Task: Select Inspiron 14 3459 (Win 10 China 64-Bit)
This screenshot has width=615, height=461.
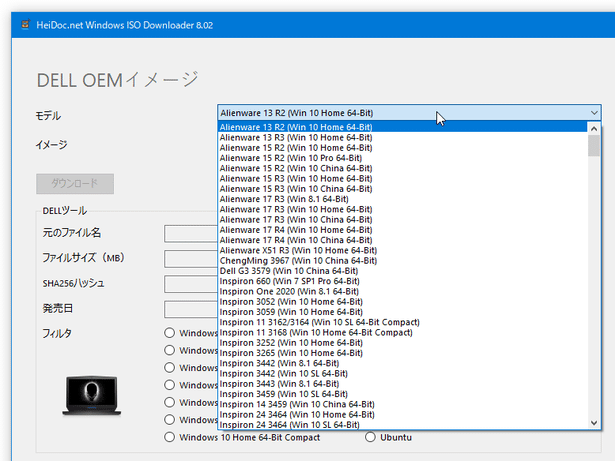Action: pos(402,404)
